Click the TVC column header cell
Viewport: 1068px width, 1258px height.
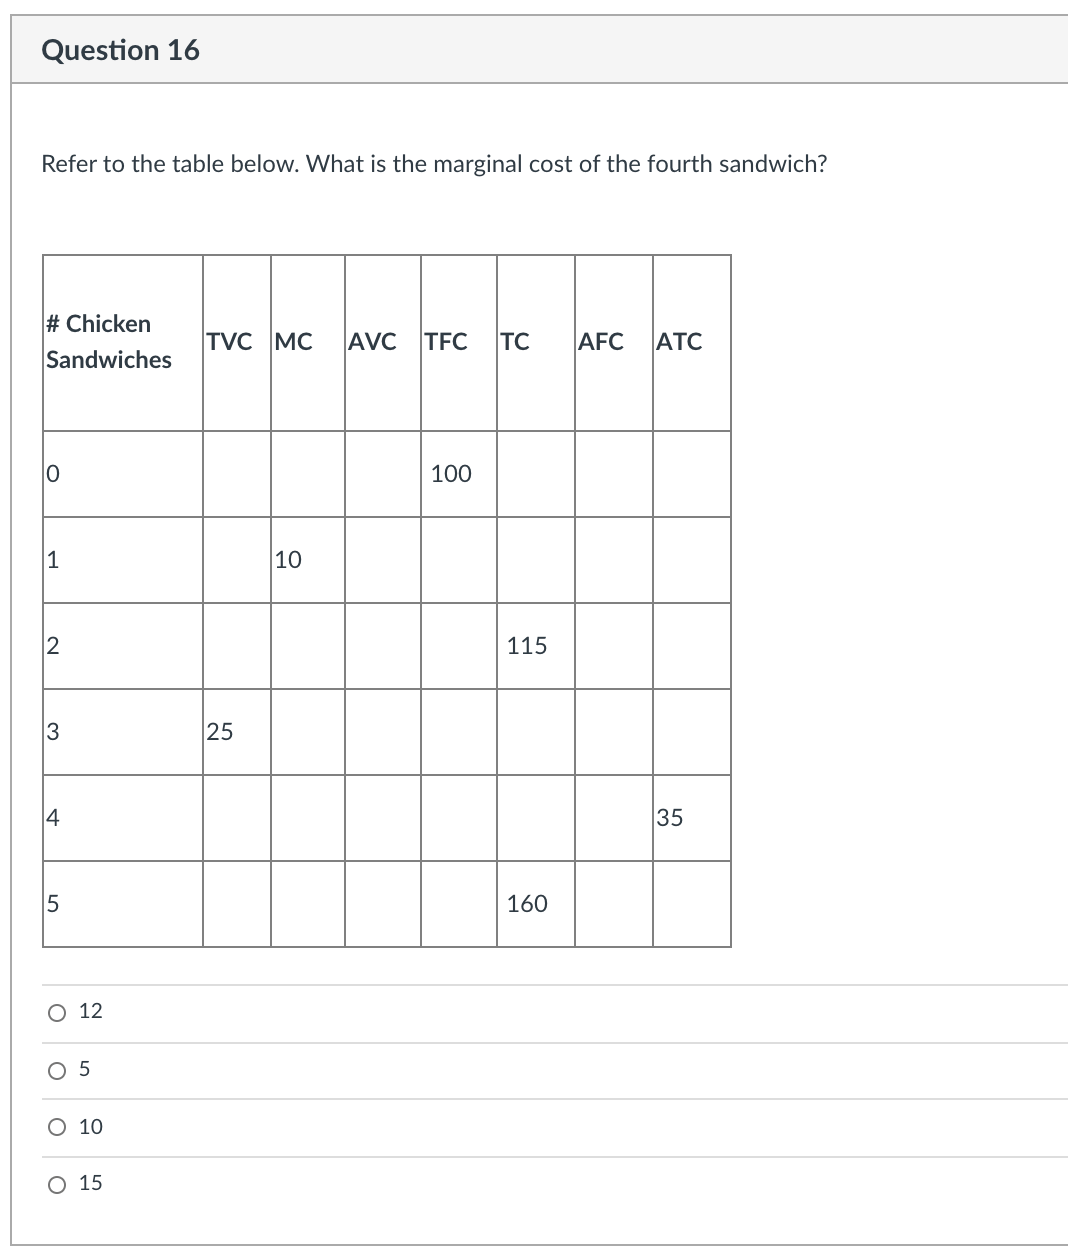coord(230,342)
